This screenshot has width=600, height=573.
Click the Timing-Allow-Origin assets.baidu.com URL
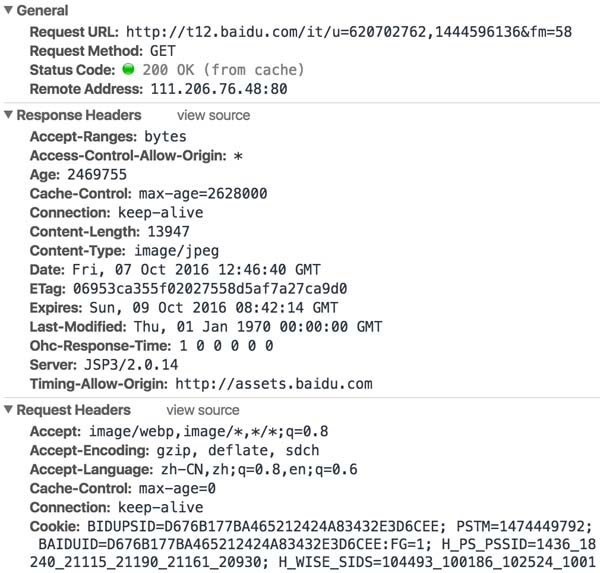point(273,383)
